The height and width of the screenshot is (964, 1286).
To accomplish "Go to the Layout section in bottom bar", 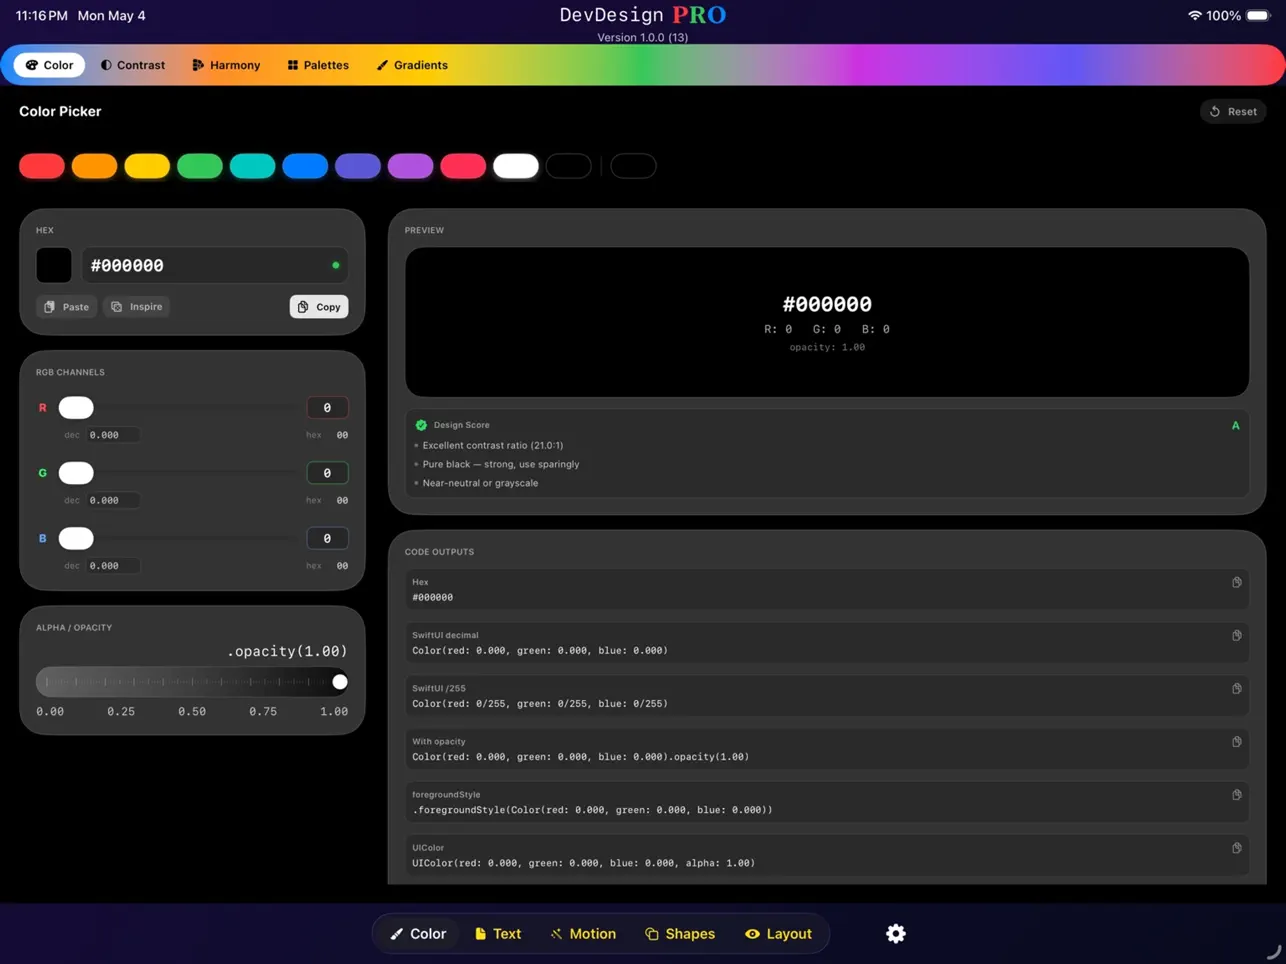I will 778,934.
